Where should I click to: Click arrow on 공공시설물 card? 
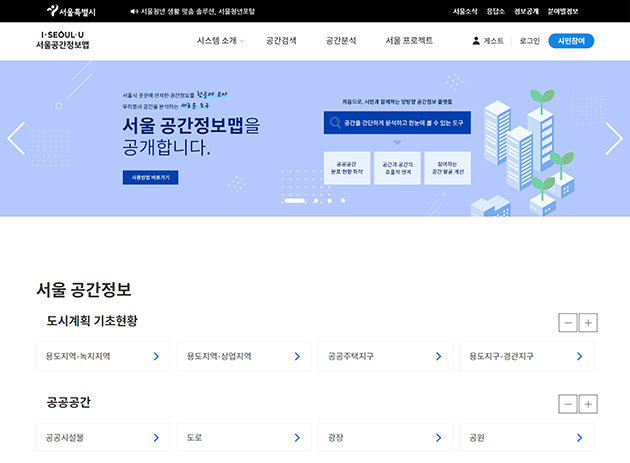tap(156, 438)
